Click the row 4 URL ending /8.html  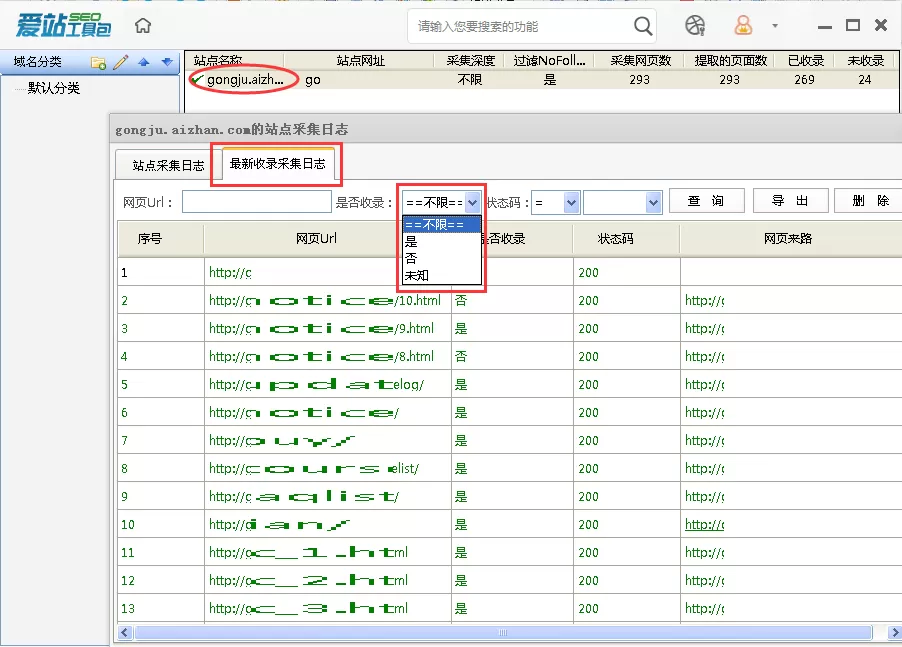[x=322, y=357]
